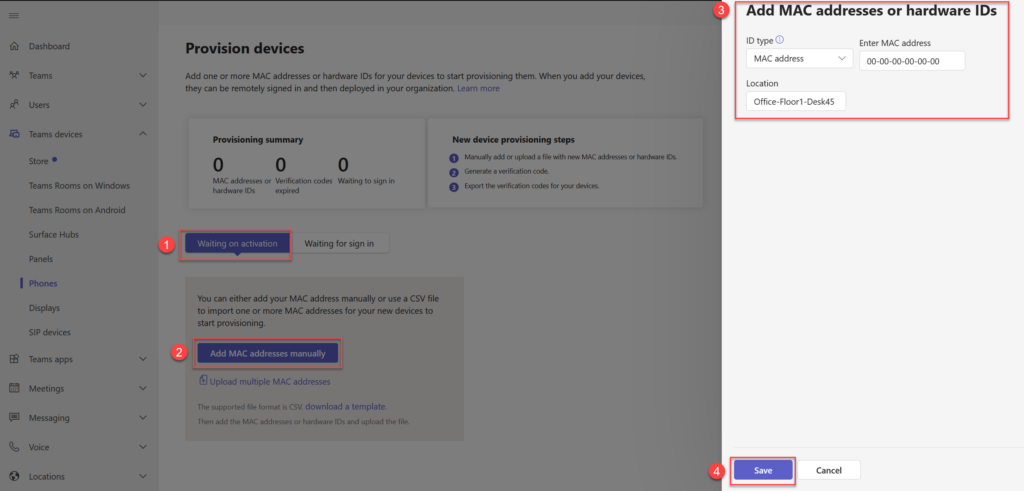Focus the Enter MAC address field

click(x=912, y=61)
